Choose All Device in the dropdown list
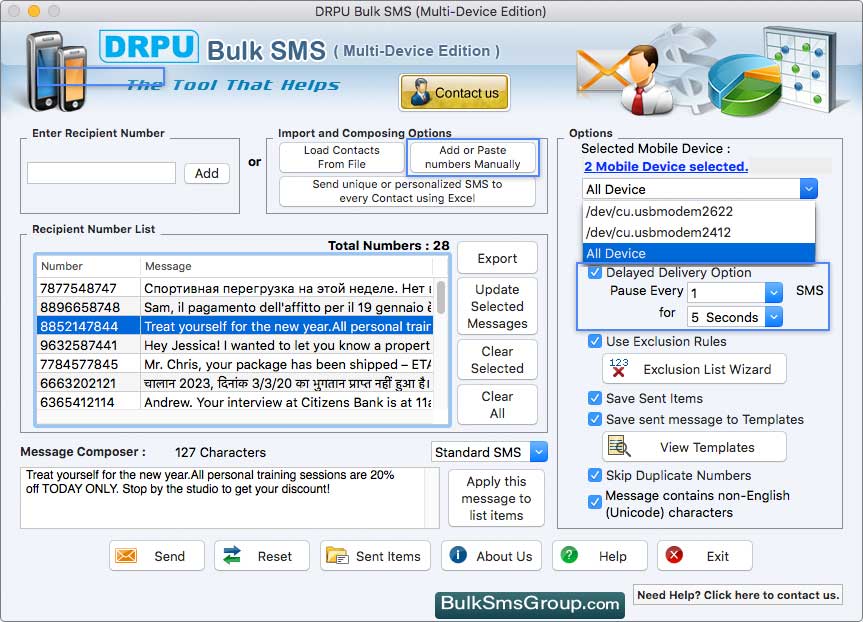 [x=698, y=253]
